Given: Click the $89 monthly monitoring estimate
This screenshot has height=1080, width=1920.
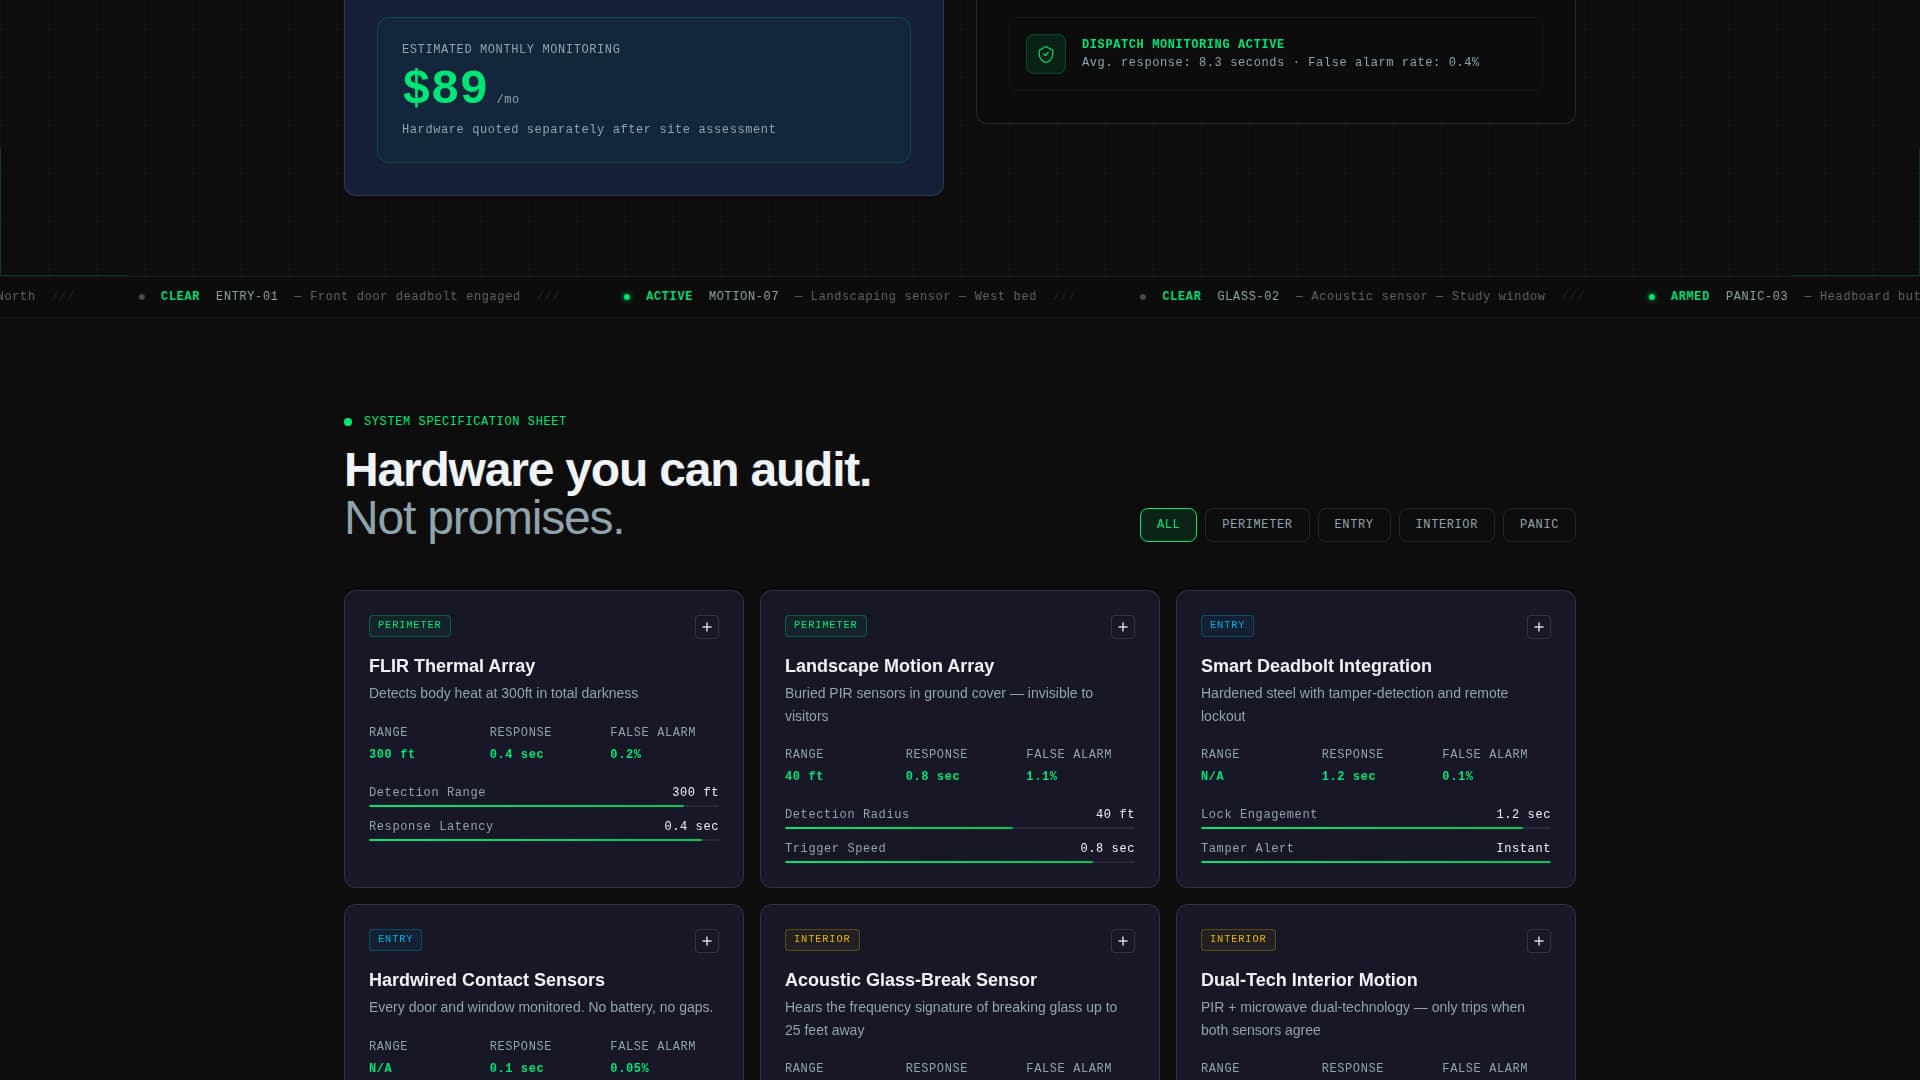Looking at the screenshot, I should coord(445,88).
